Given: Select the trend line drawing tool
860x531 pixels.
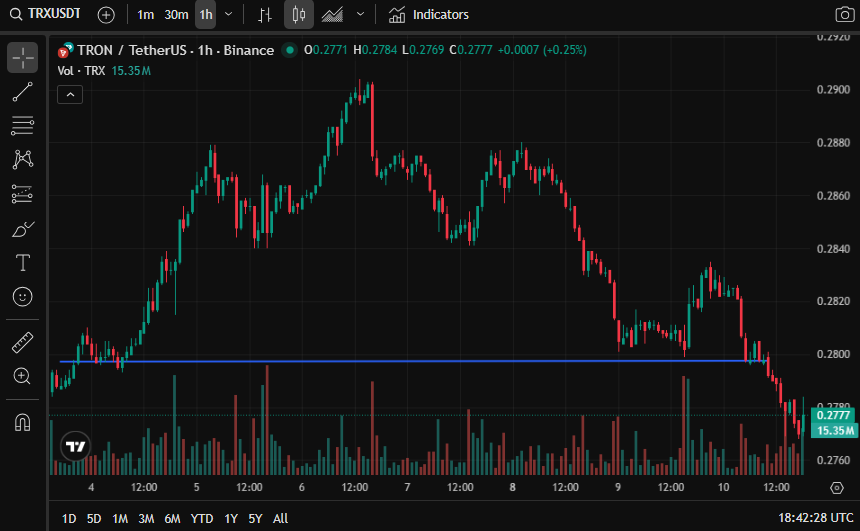Looking at the screenshot, I should pyautogui.click(x=22, y=92).
